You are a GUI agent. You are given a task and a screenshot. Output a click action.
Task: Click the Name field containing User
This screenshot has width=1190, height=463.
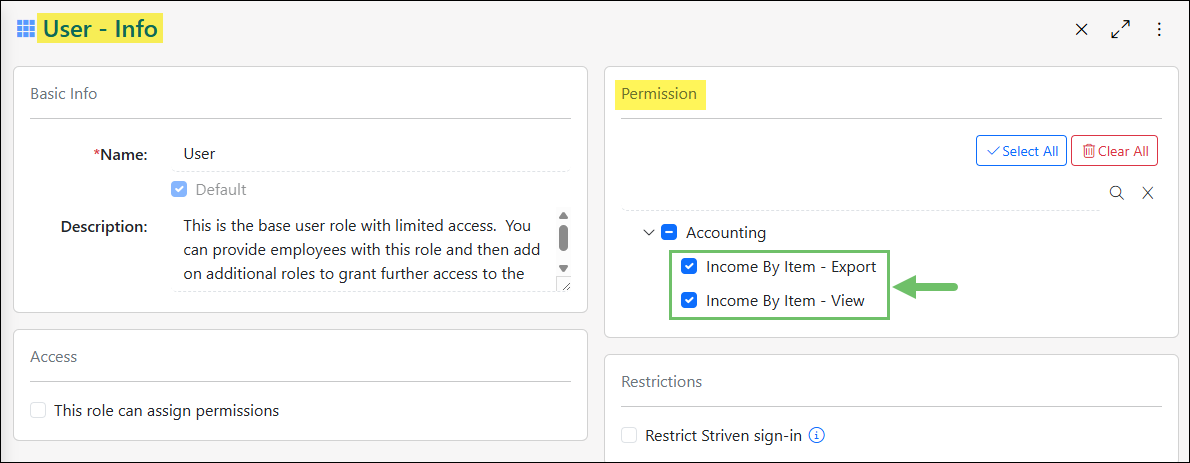pos(372,154)
